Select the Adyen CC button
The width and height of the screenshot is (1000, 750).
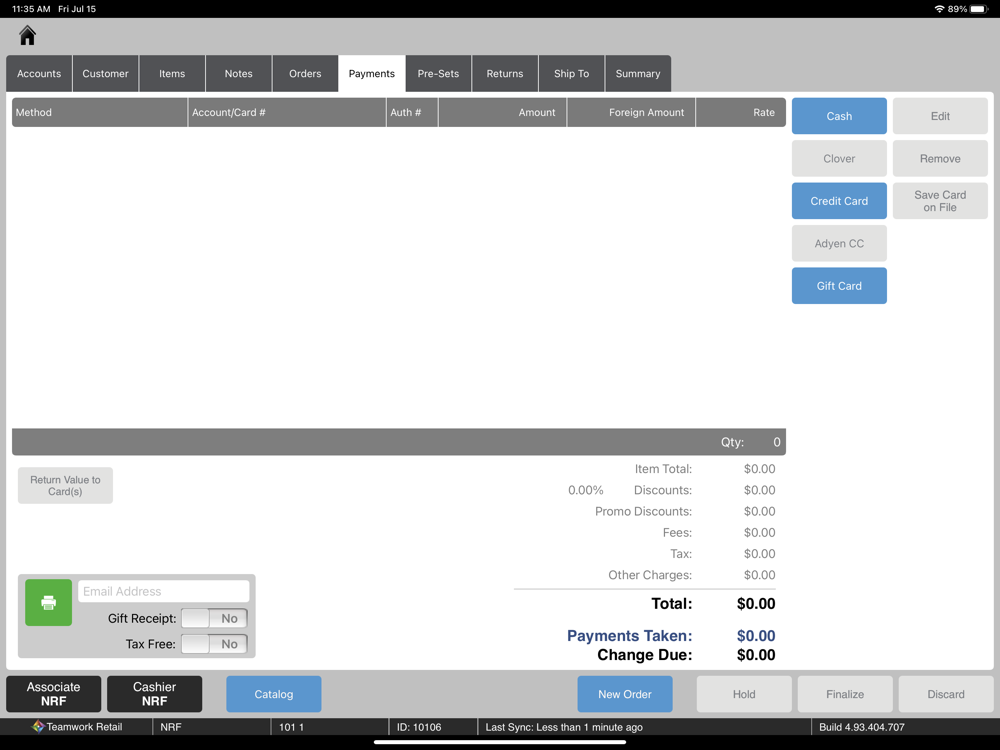[839, 243]
